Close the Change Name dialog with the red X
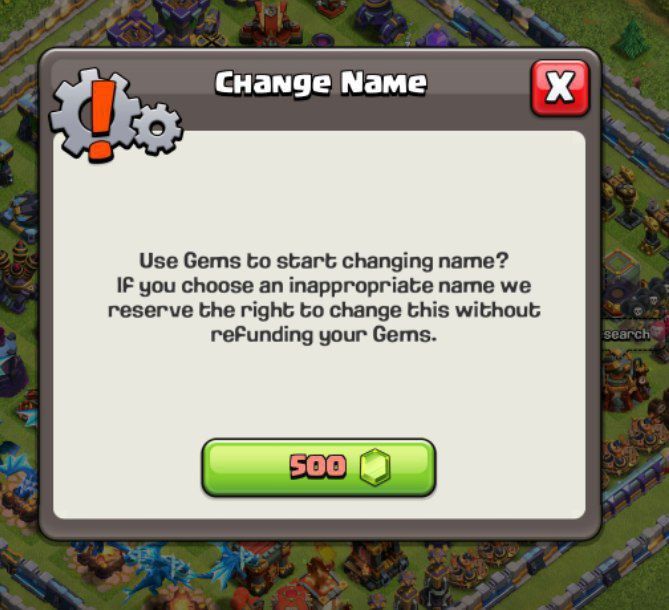The width and height of the screenshot is (669, 610). pyautogui.click(x=560, y=88)
